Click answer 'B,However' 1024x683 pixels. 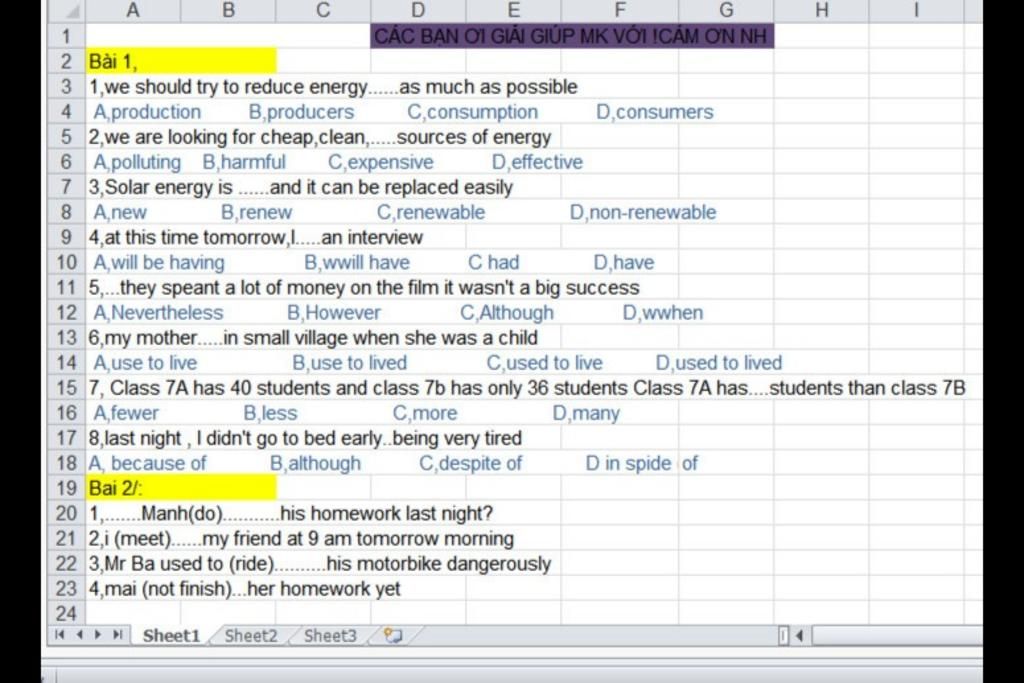(334, 313)
